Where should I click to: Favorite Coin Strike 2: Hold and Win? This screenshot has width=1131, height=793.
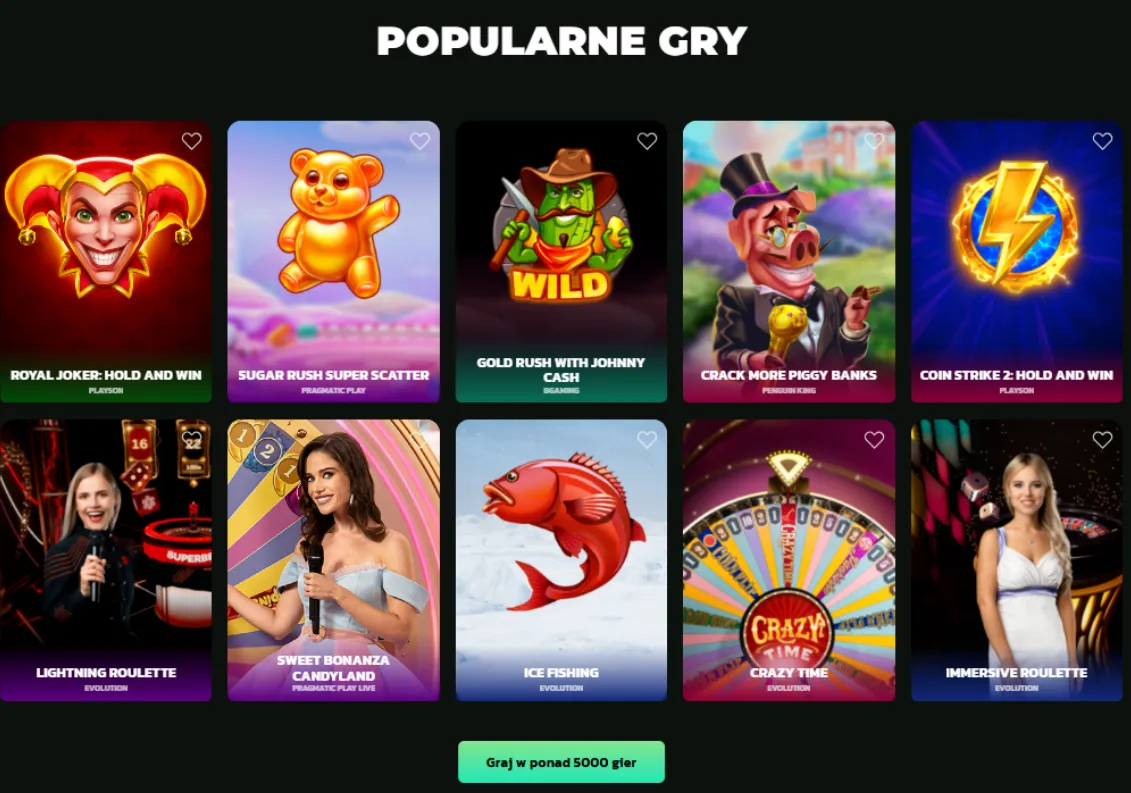(x=1102, y=141)
